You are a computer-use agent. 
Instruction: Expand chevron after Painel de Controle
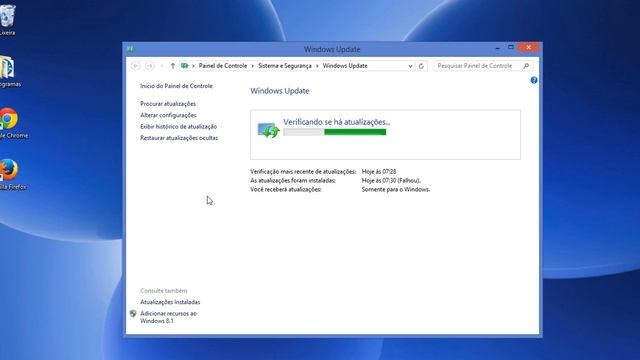pos(253,66)
